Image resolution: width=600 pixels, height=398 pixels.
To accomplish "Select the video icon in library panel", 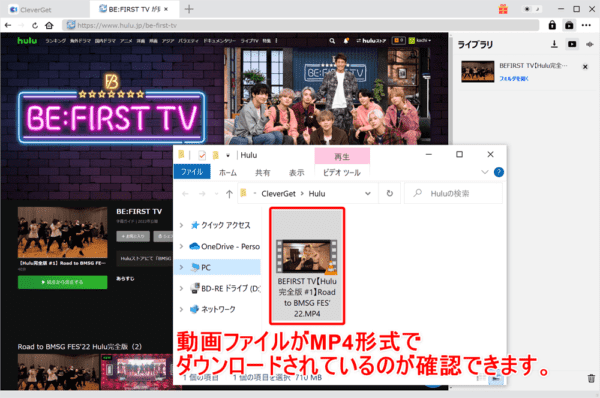I will (572, 44).
